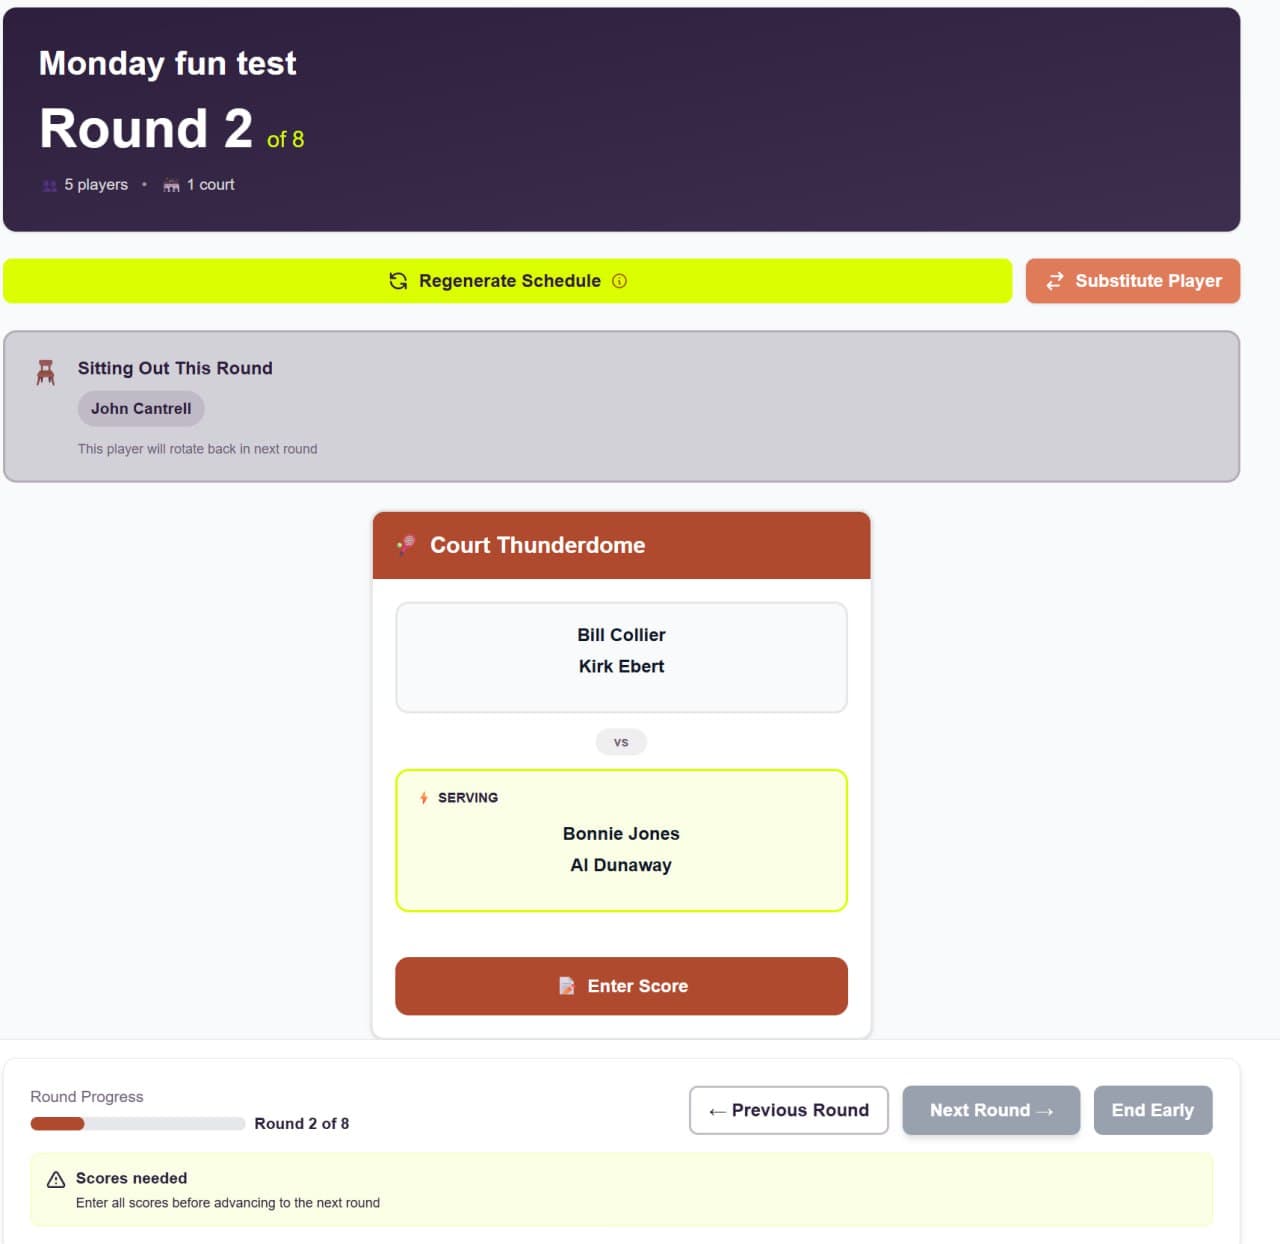Click the players icon beside 5 players
This screenshot has height=1244, width=1280.
click(x=49, y=185)
